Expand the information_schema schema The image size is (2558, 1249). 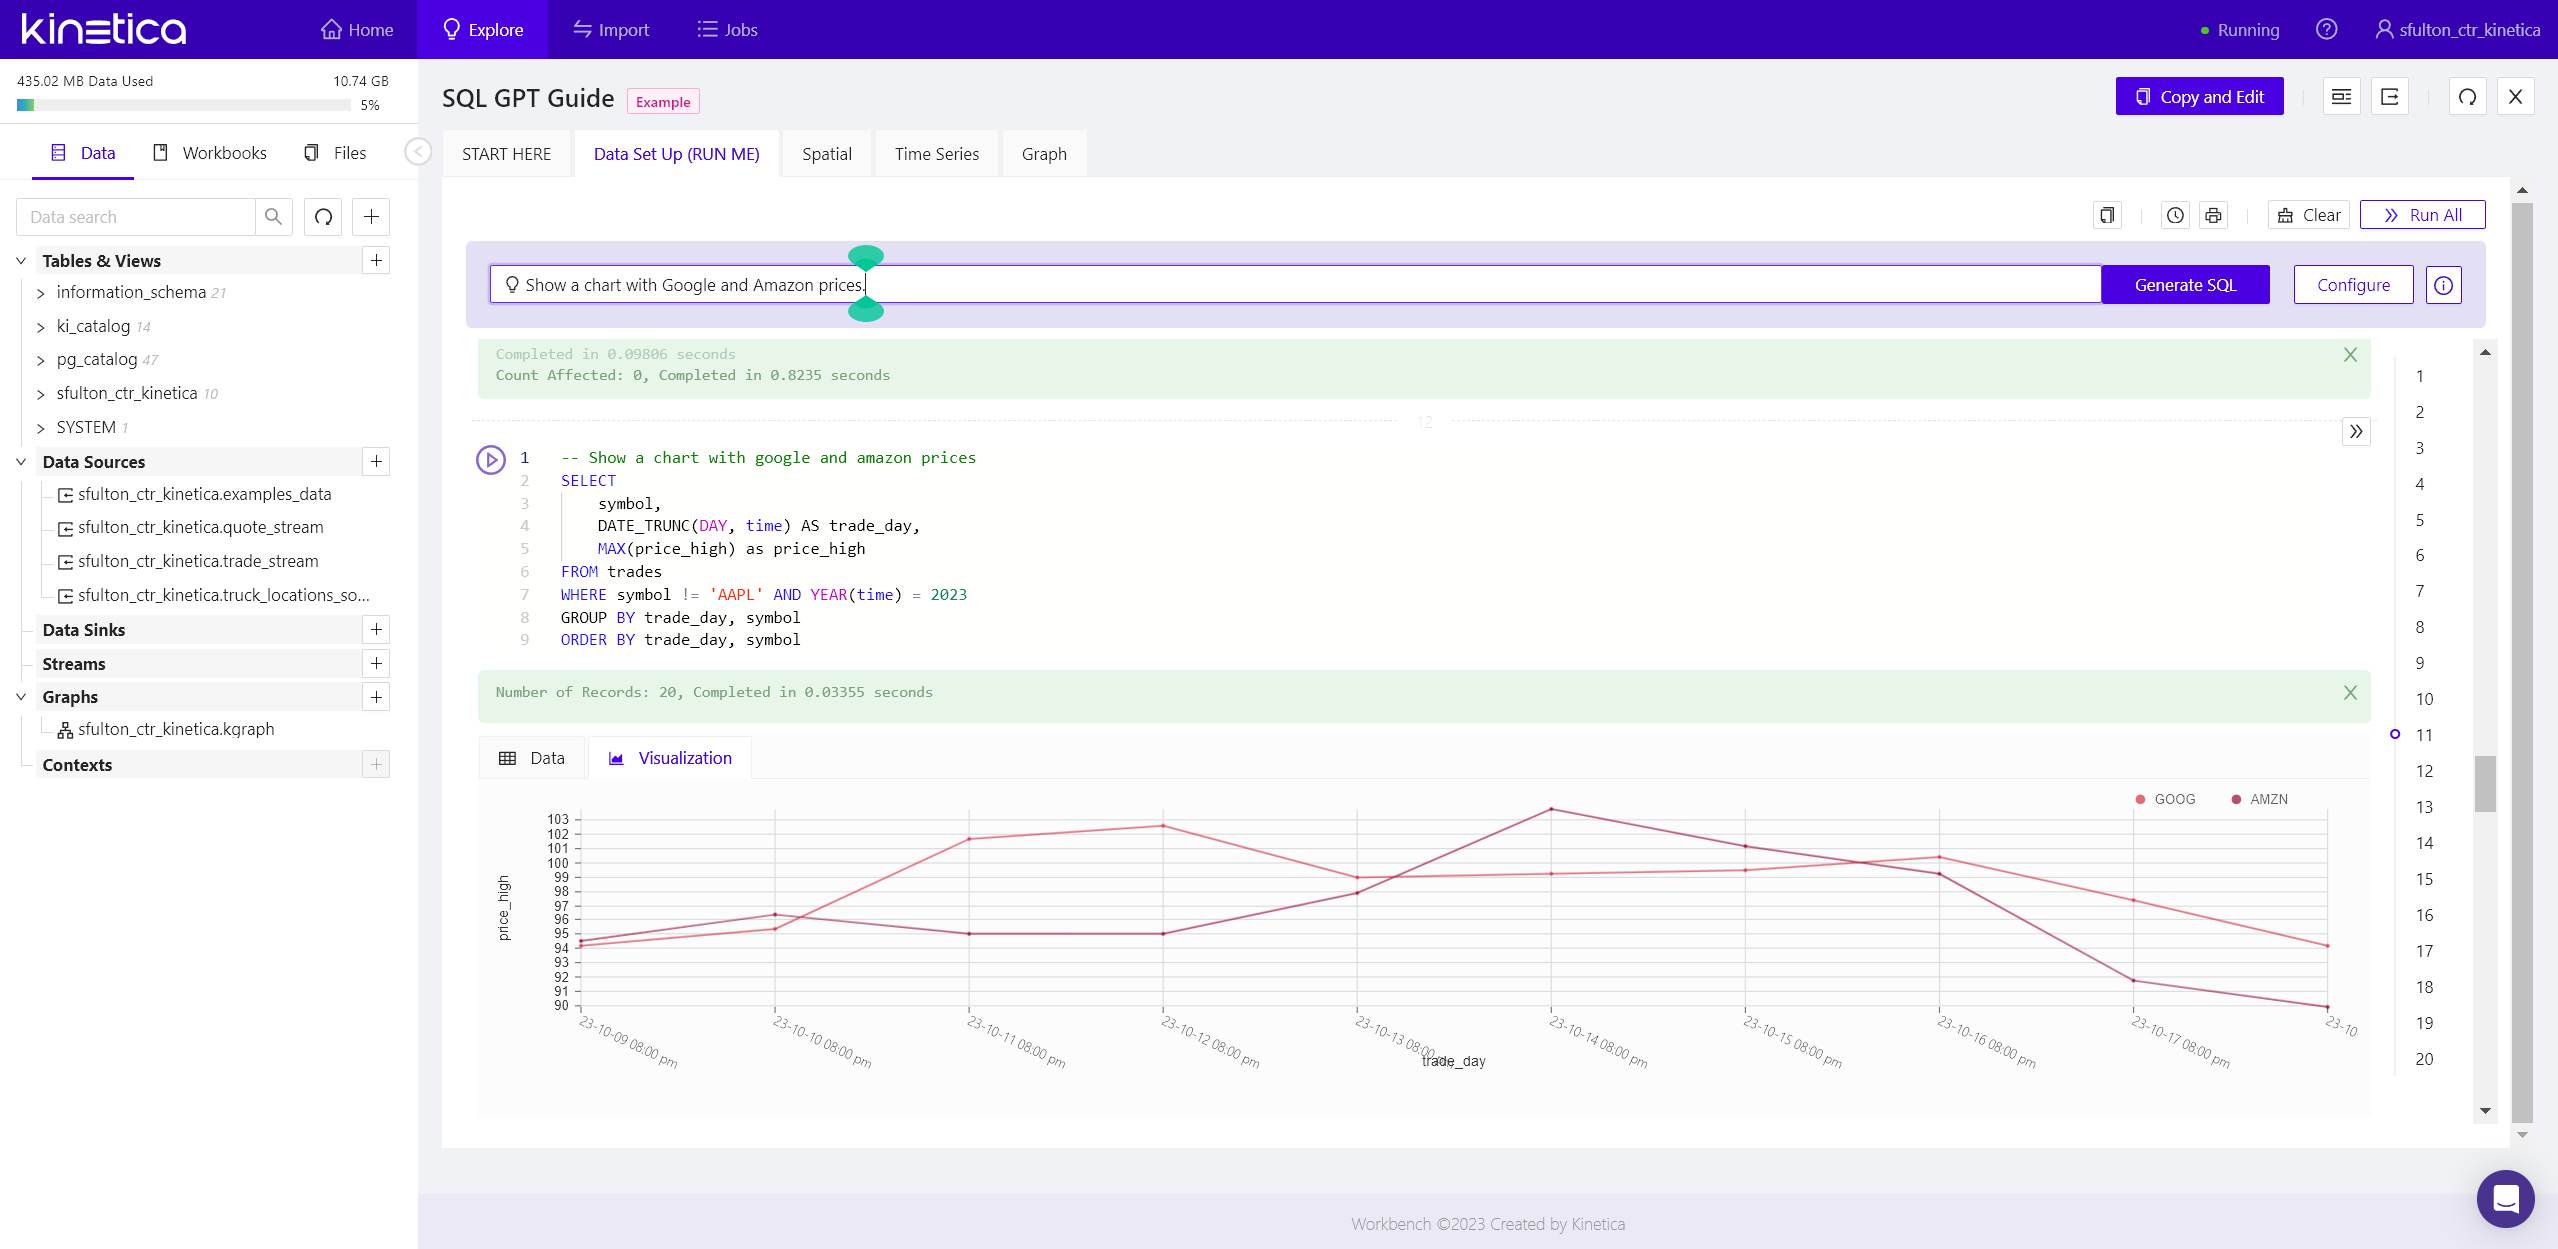[41, 293]
